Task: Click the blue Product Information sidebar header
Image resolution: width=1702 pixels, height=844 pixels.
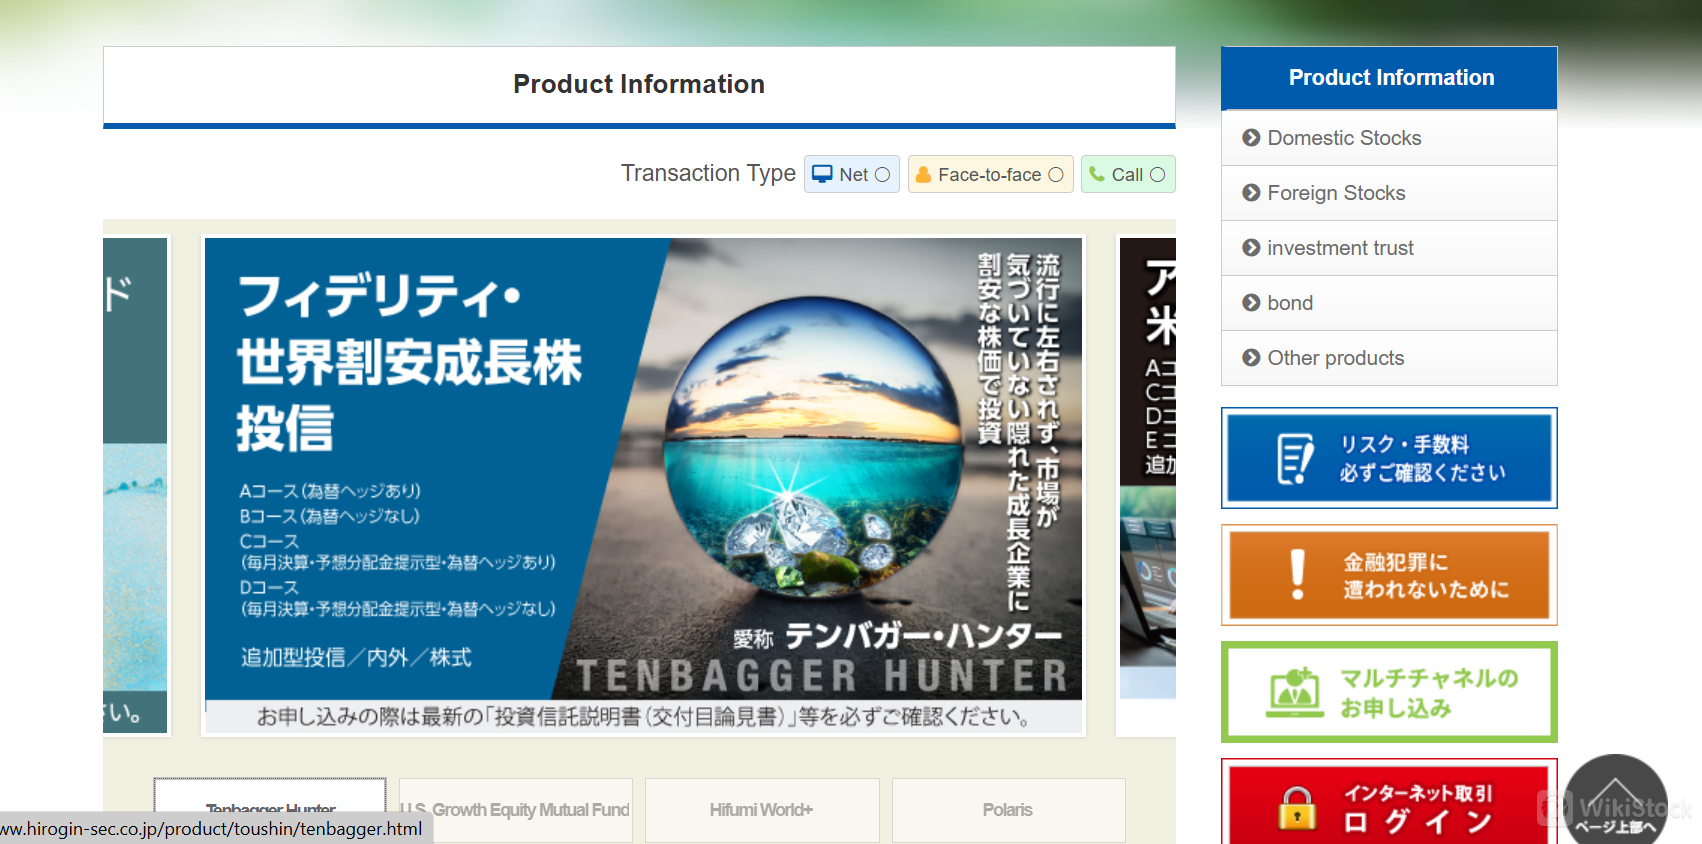Action: pyautogui.click(x=1389, y=78)
